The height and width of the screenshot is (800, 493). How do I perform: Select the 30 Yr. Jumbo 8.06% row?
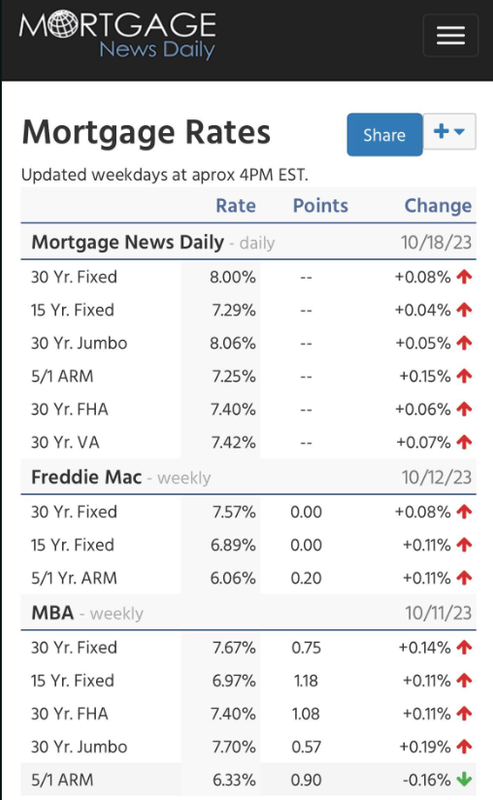(249, 343)
